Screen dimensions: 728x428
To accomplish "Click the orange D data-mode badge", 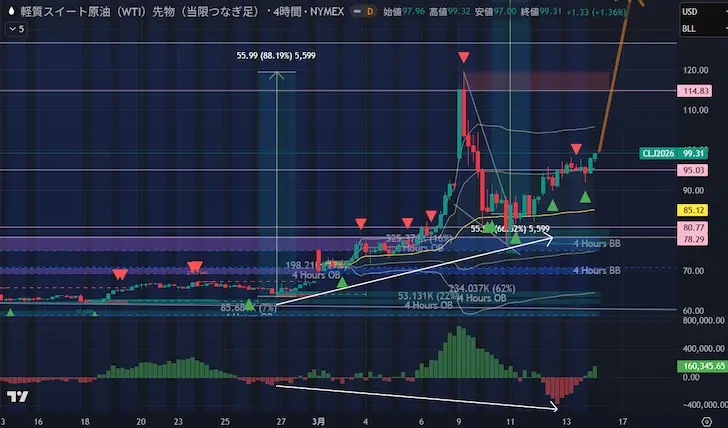I will point(368,10).
